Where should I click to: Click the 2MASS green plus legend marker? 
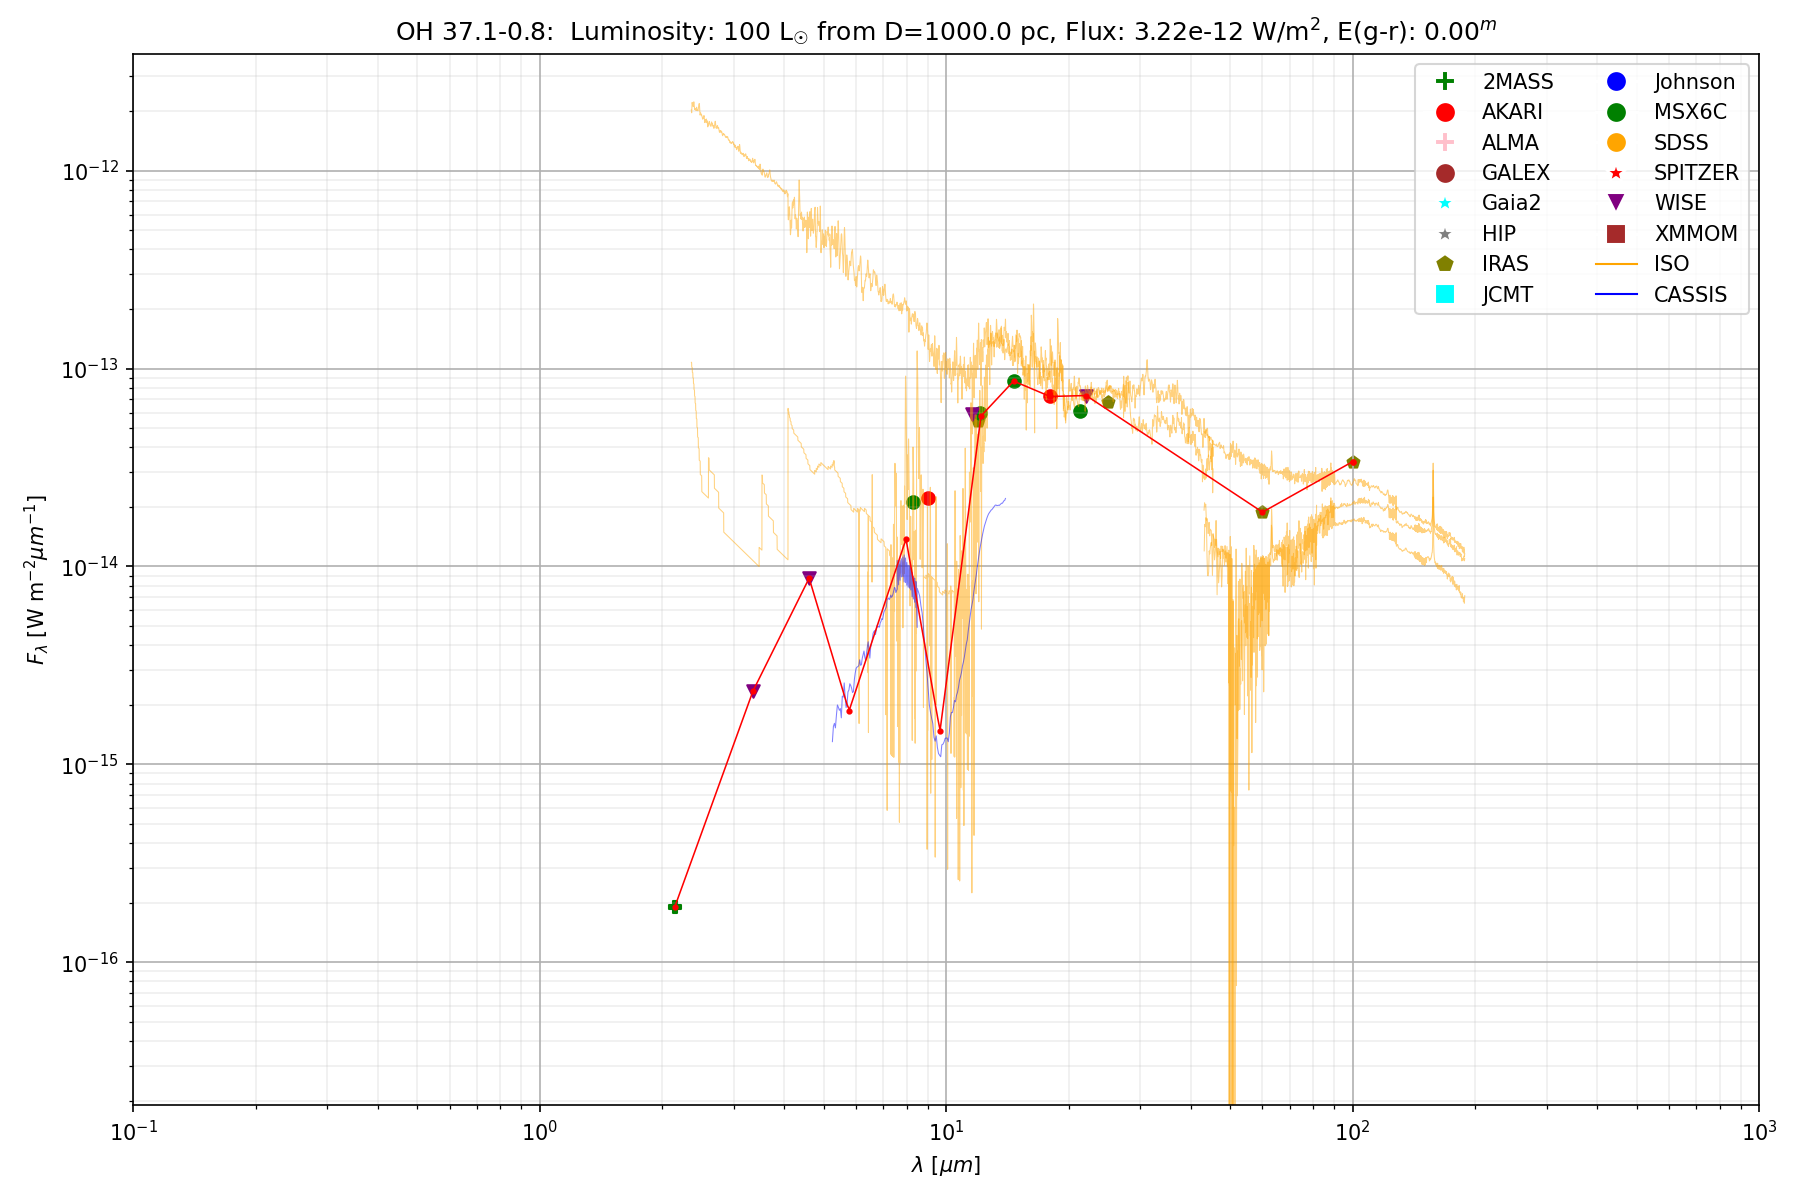point(1444,82)
